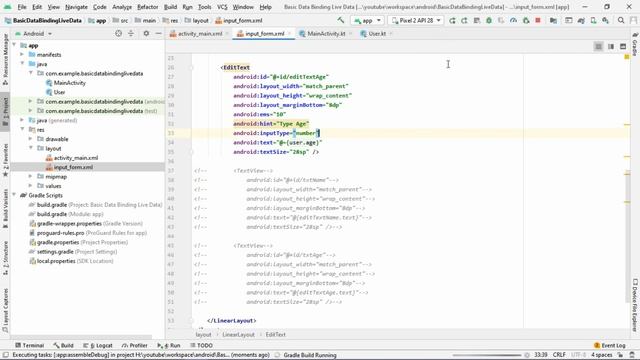Open the Navigate menu
This screenshot has width=640, height=360.
pyautogui.click(x=76, y=7)
